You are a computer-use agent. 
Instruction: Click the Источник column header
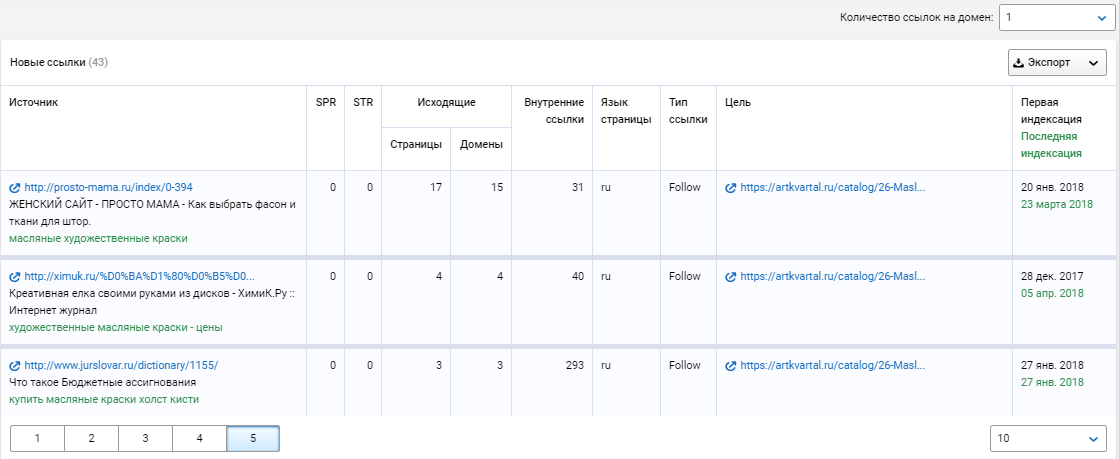(x=35, y=102)
